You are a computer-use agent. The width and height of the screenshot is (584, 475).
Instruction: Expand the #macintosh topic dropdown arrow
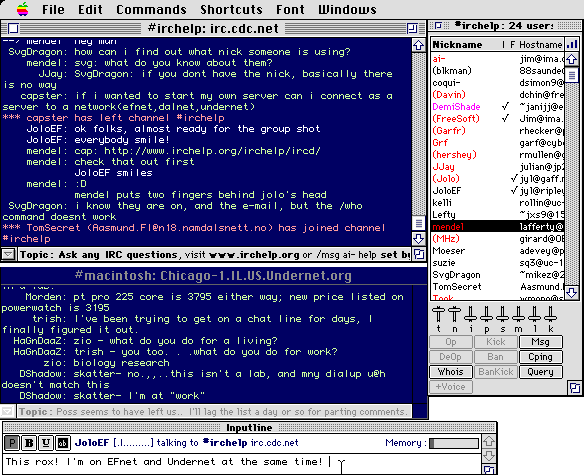[x=8, y=411]
